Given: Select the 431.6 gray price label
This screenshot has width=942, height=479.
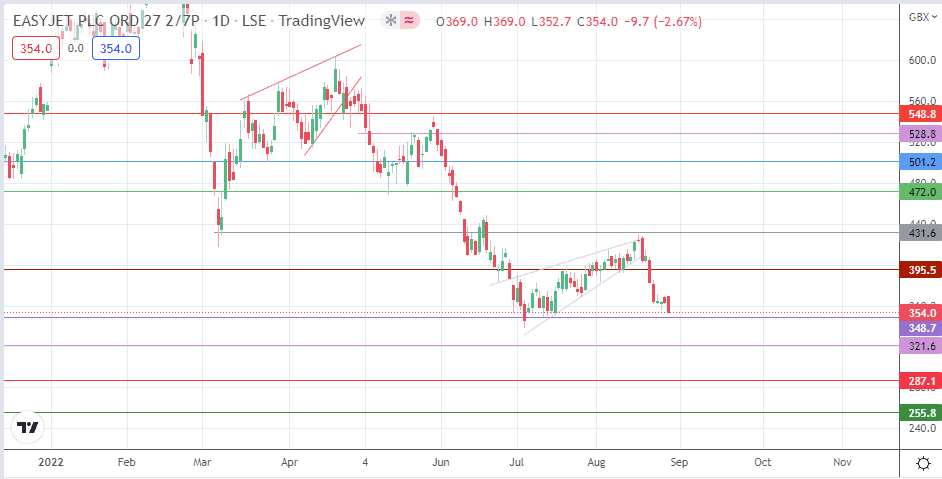Looking at the screenshot, I should (920, 233).
